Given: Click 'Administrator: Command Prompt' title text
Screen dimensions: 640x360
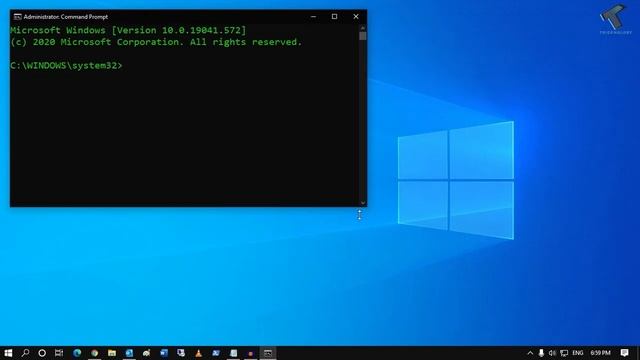Looking at the screenshot, I should (66, 17).
